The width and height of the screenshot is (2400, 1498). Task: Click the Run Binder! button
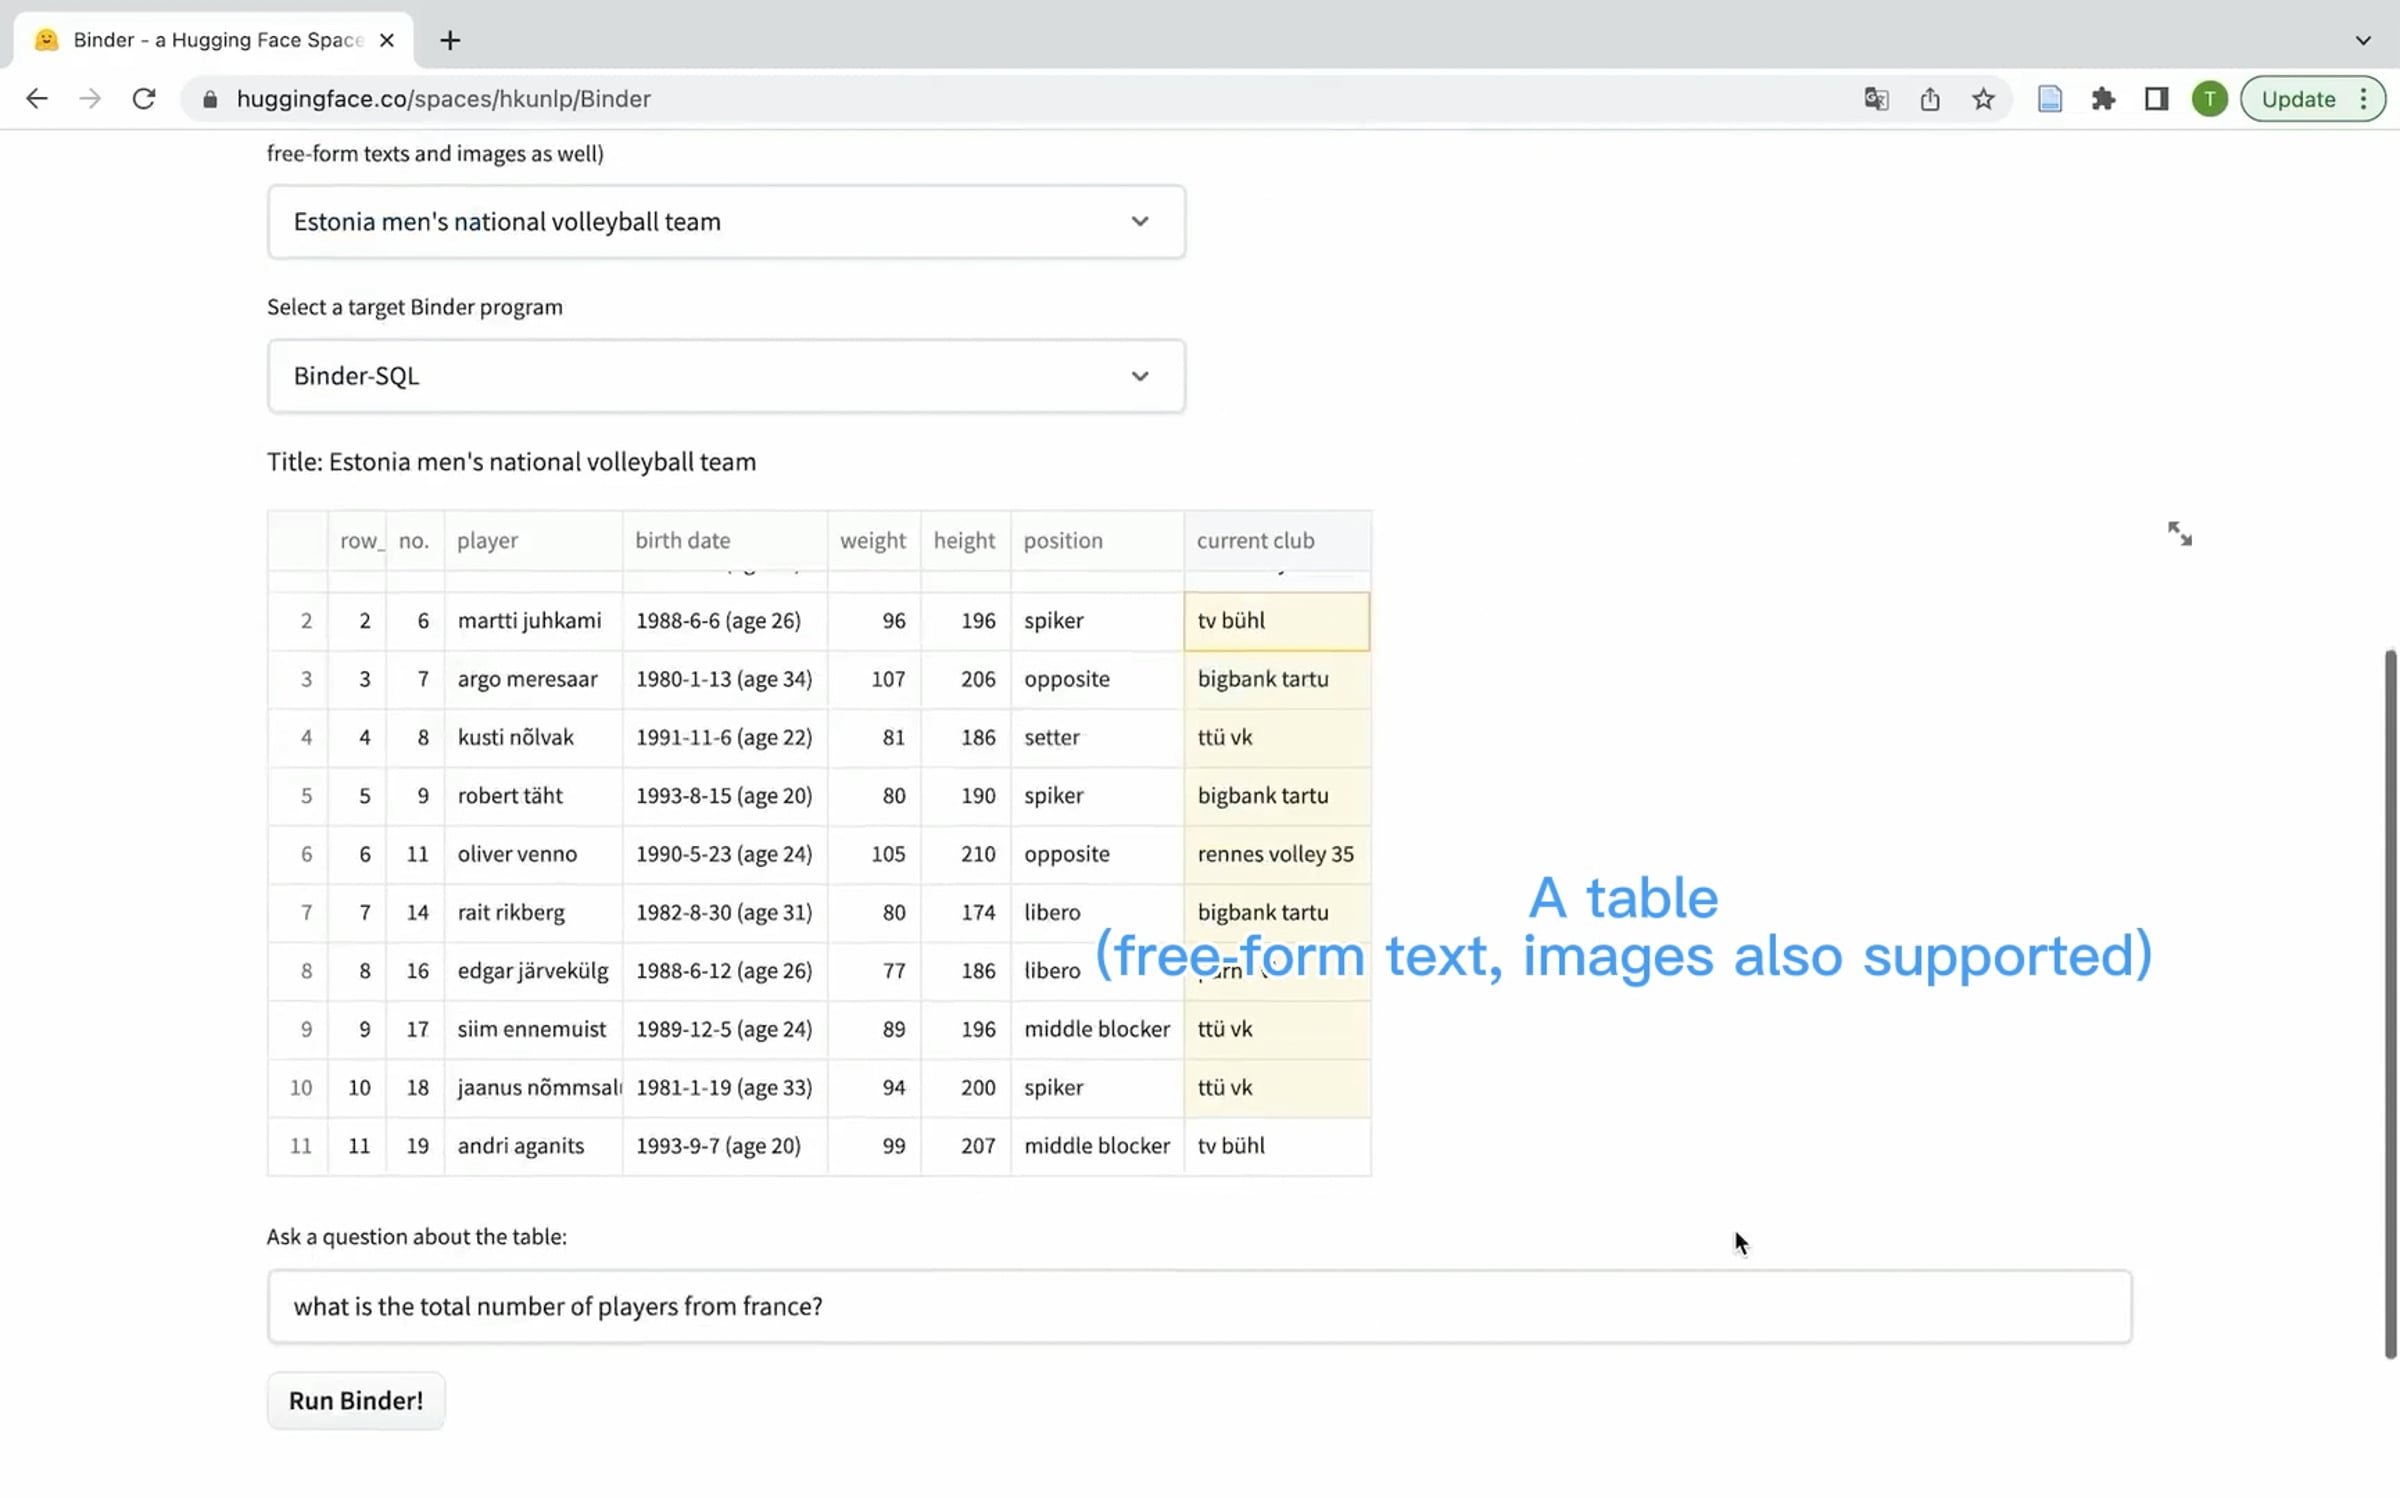point(355,1400)
